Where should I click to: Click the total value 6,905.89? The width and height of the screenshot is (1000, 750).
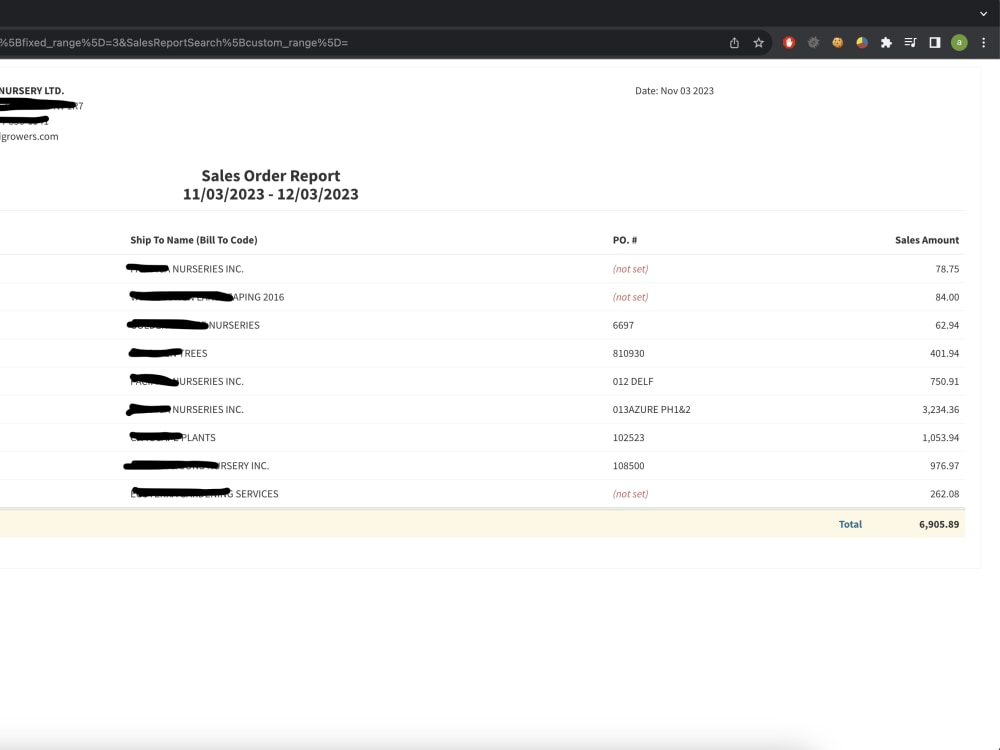[939, 524]
